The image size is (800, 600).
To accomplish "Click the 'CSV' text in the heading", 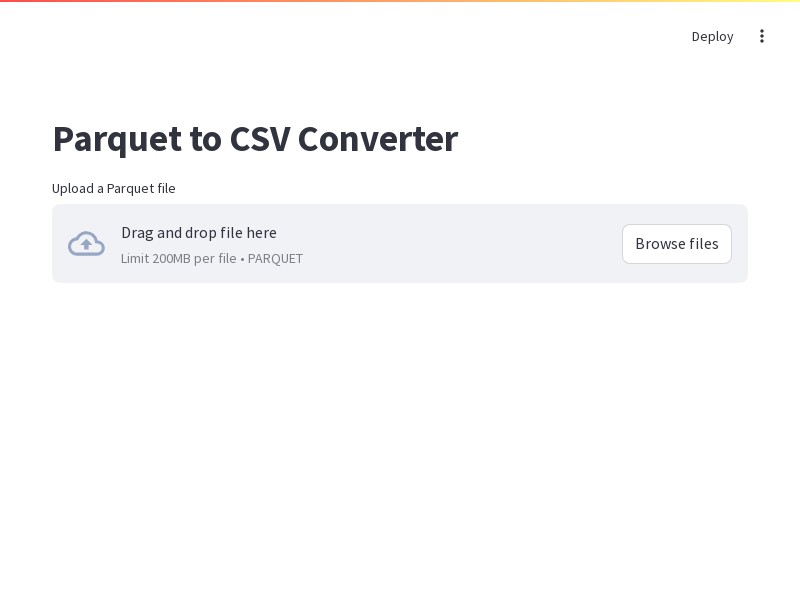I will (x=260, y=139).
